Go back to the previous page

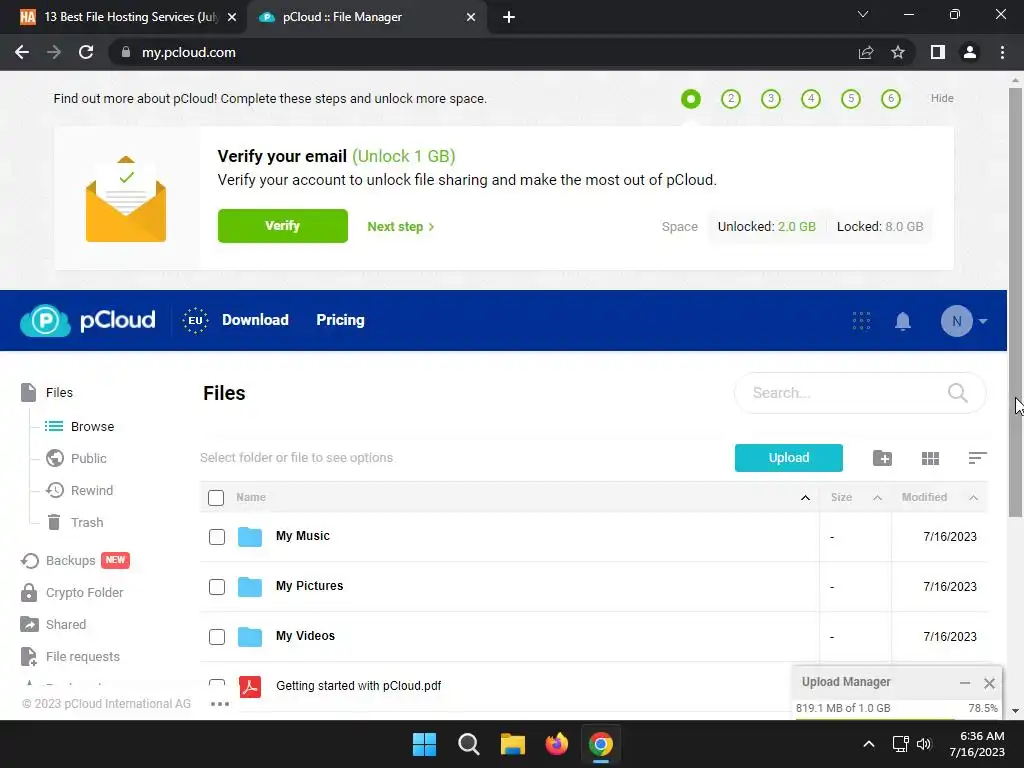click(x=22, y=52)
